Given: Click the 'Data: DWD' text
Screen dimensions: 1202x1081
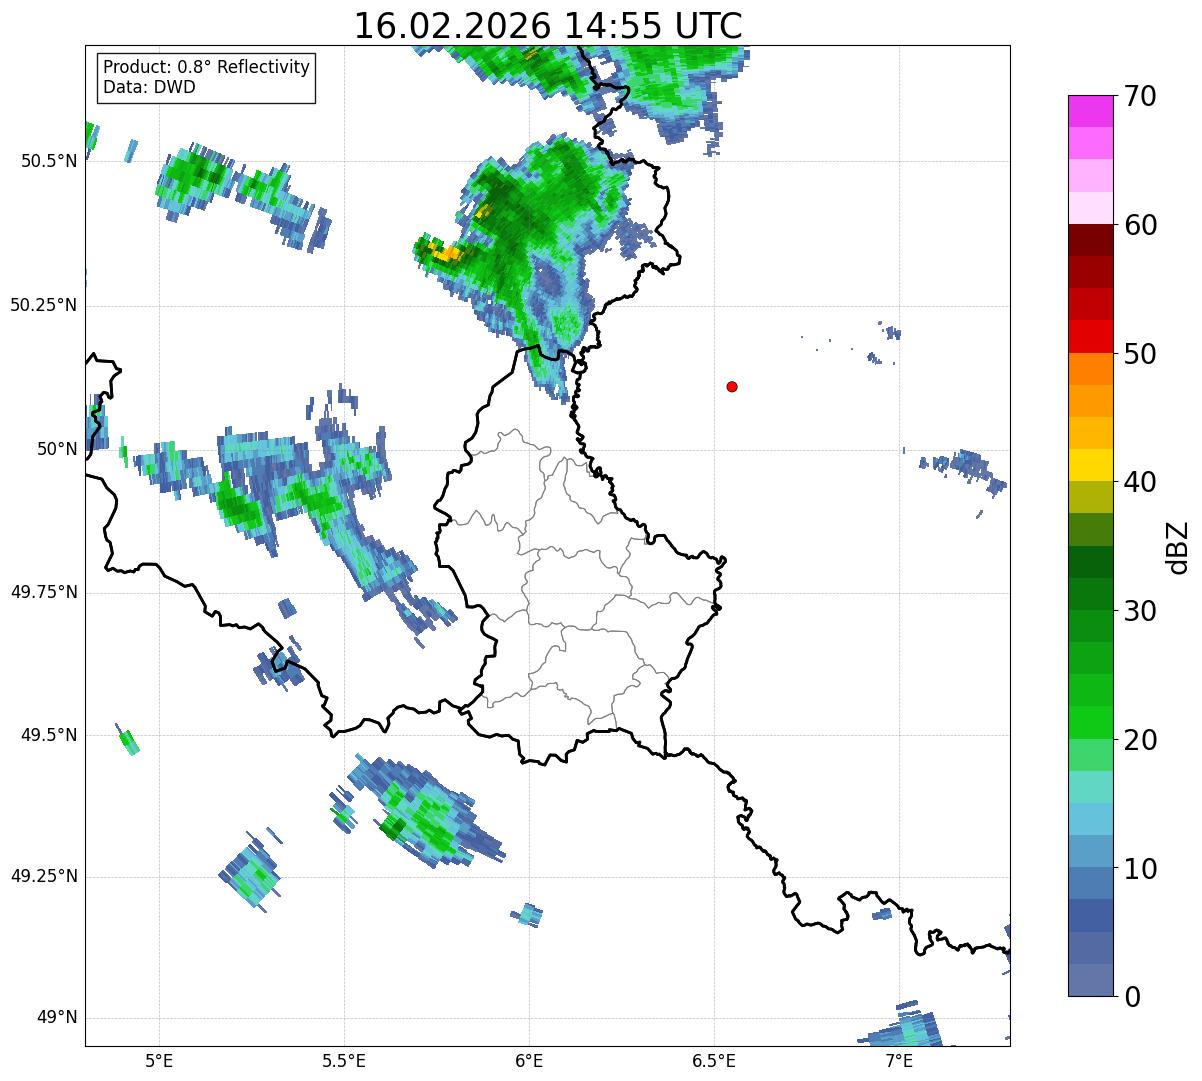Looking at the screenshot, I should pyautogui.click(x=149, y=87).
